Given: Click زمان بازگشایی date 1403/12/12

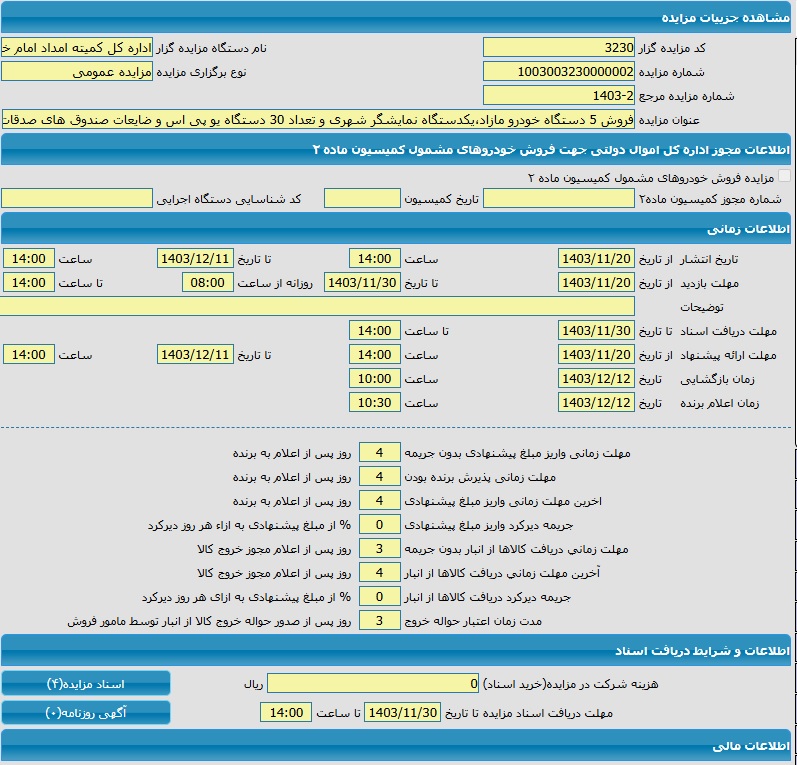Looking at the screenshot, I should tap(596, 378).
